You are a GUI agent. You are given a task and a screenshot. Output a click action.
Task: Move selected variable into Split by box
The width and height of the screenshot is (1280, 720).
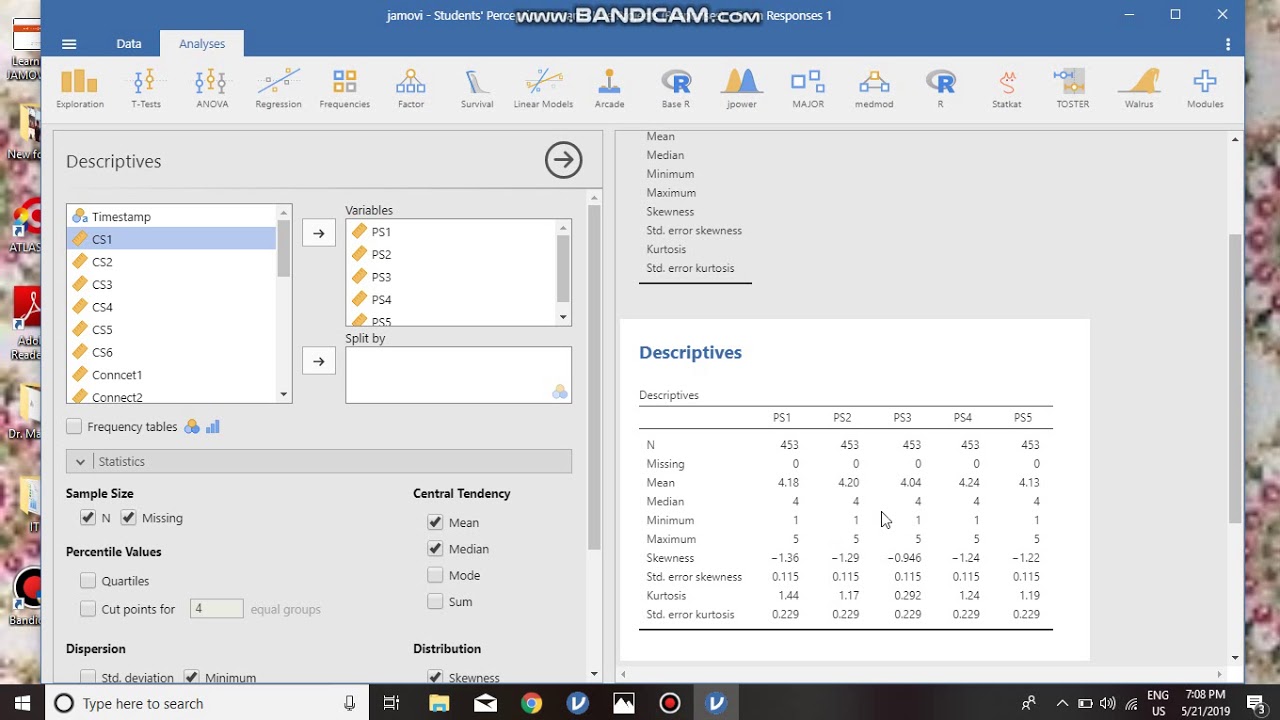coord(319,361)
